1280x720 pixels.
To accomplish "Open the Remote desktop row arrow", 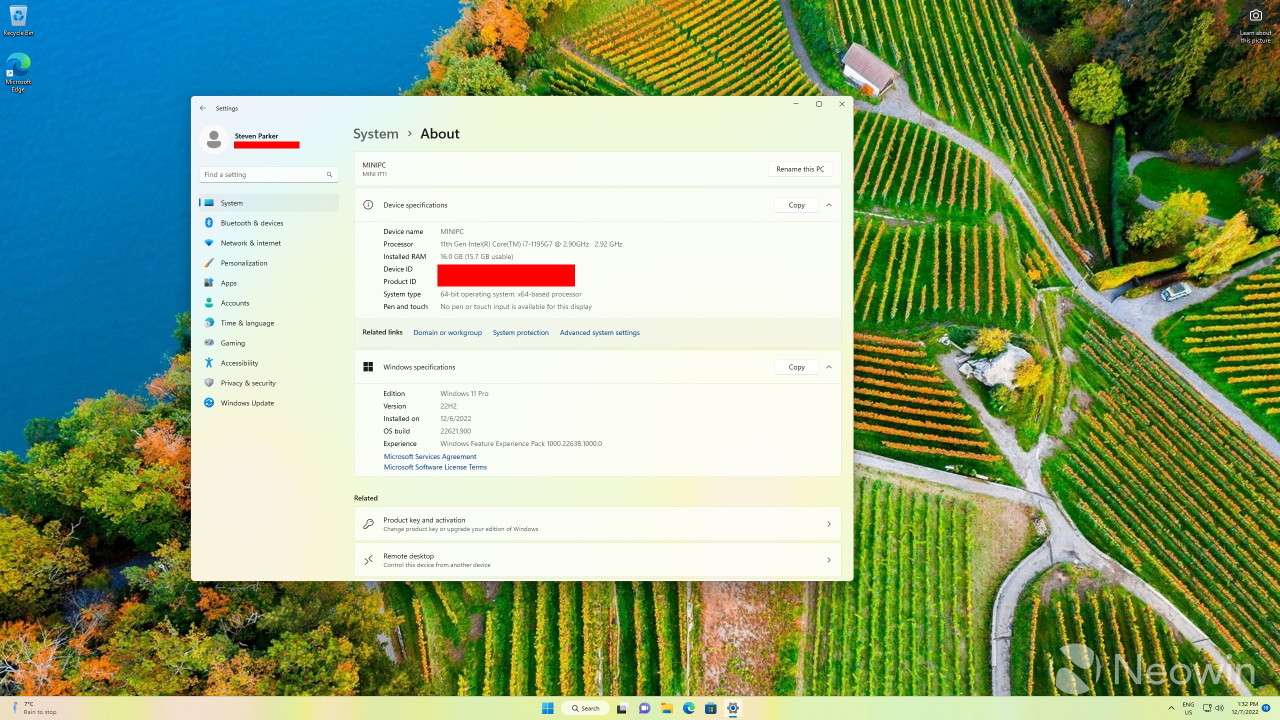I will pos(829,560).
